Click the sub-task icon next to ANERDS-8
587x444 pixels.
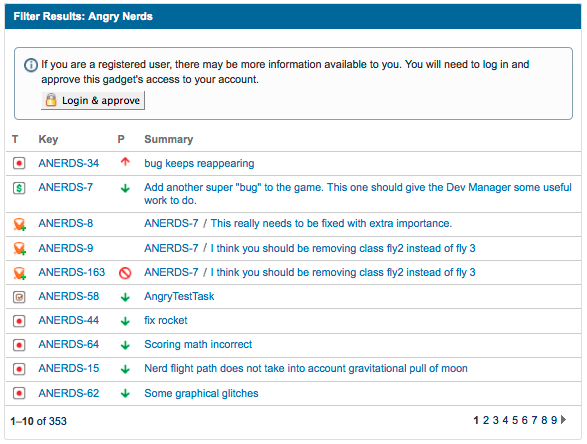[20, 224]
